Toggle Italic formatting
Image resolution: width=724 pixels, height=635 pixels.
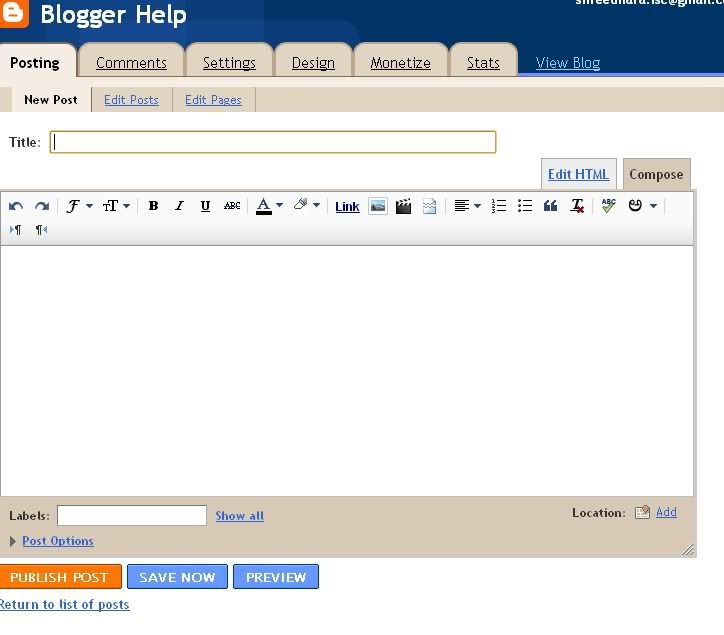pos(179,206)
